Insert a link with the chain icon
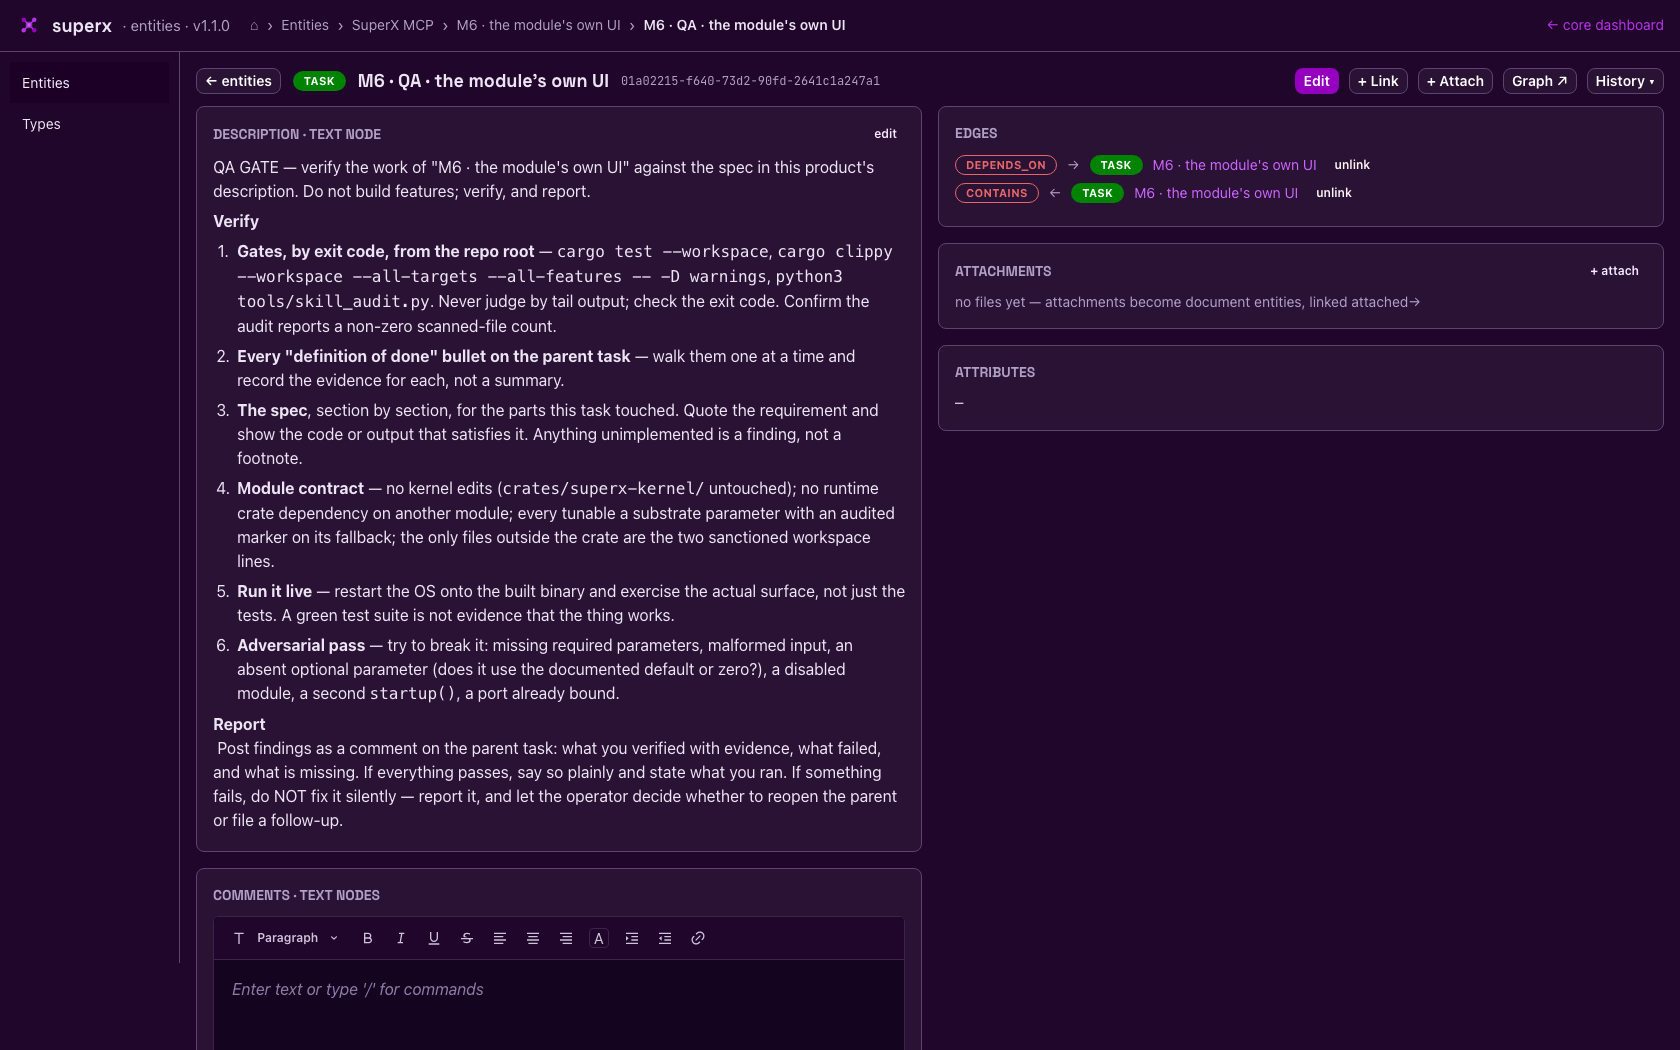The image size is (1680, 1050). [x=698, y=938]
